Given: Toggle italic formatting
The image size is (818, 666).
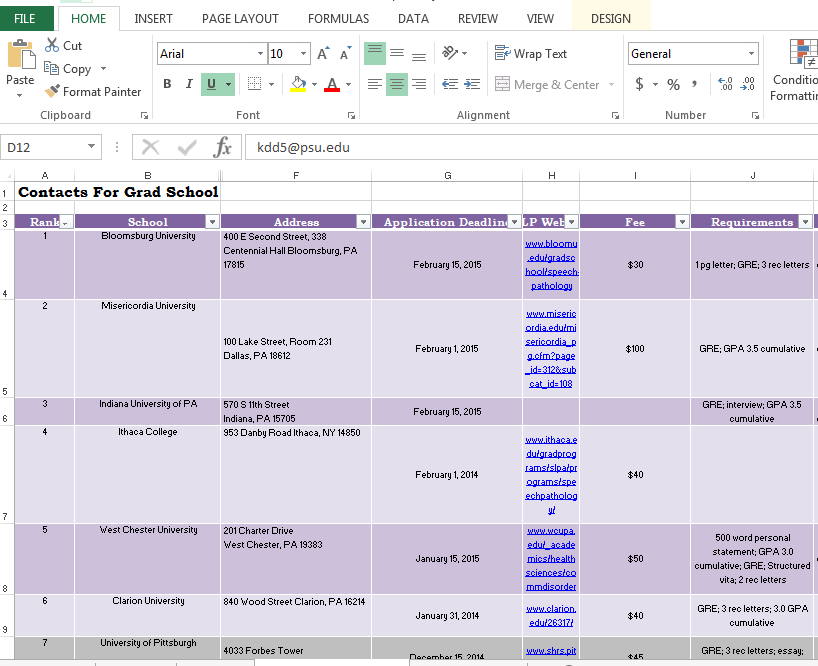Looking at the screenshot, I should (189, 83).
